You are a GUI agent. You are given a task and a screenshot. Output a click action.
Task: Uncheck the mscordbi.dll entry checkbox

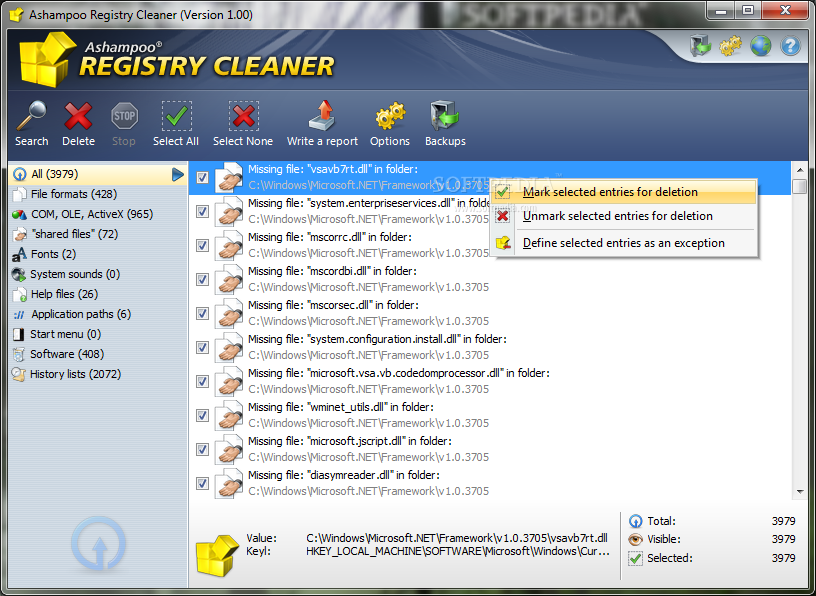[202, 280]
